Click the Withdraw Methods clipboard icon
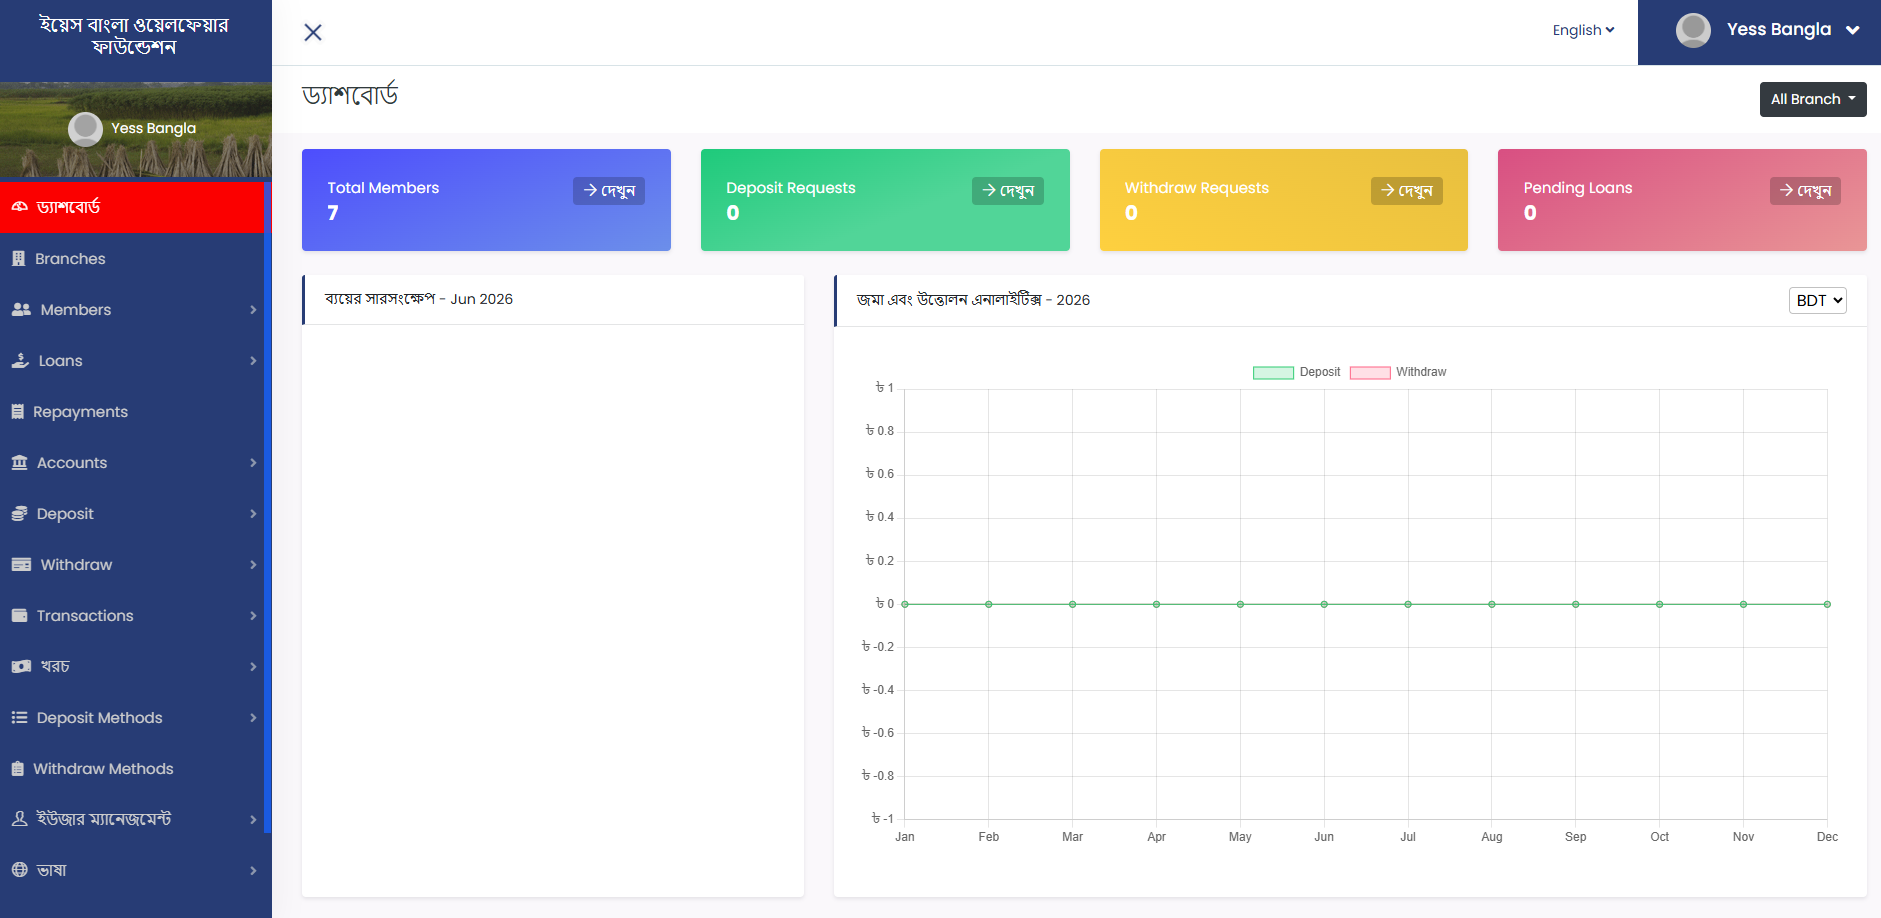This screenshot has width=1881, height=918. click(17, 769)
